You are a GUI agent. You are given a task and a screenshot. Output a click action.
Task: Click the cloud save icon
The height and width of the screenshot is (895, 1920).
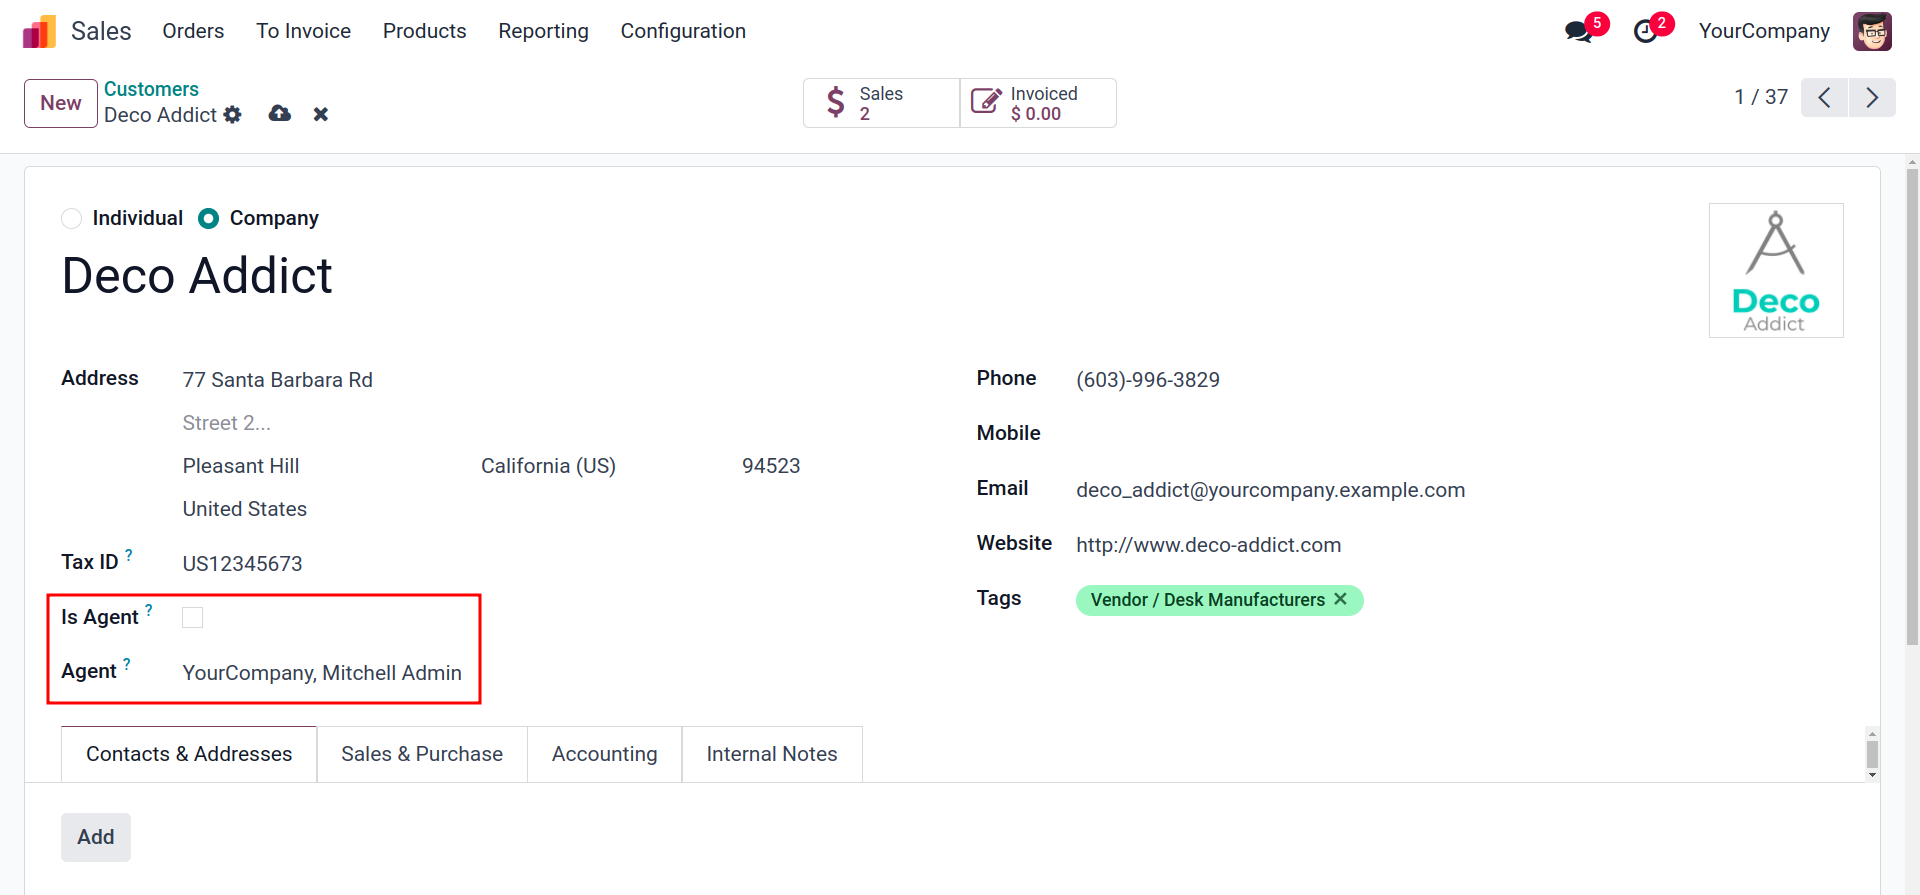[x=280, y=114]
